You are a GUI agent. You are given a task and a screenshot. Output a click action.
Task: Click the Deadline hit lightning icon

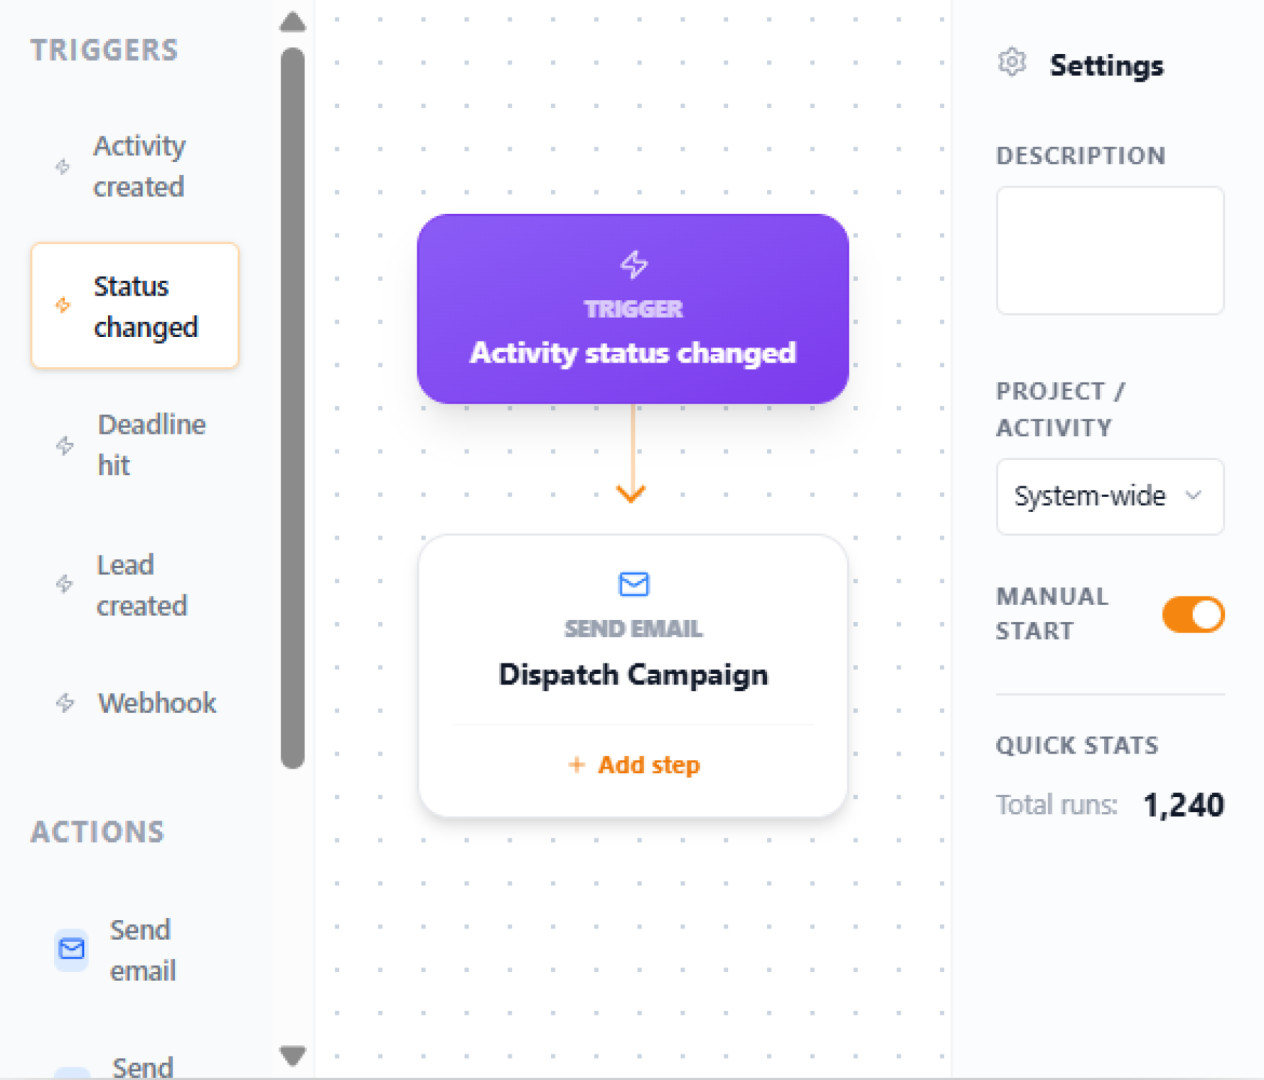click(65, 445)
